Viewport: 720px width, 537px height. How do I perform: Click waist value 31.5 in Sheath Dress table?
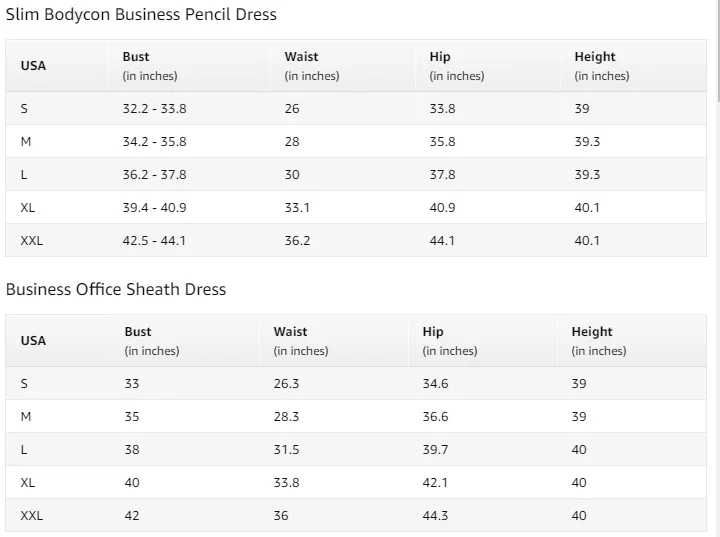coord(286,450)
